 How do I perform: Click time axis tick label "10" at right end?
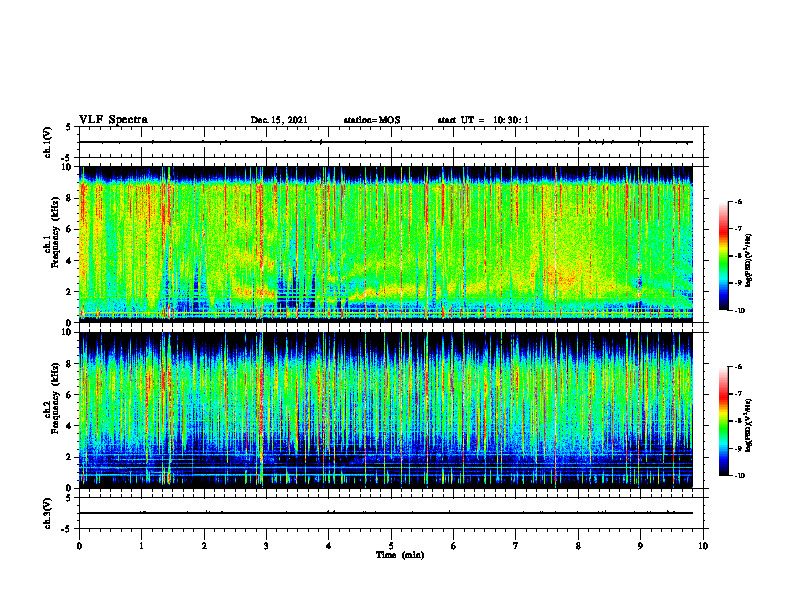pyautogui.click(x=703, y=546)
